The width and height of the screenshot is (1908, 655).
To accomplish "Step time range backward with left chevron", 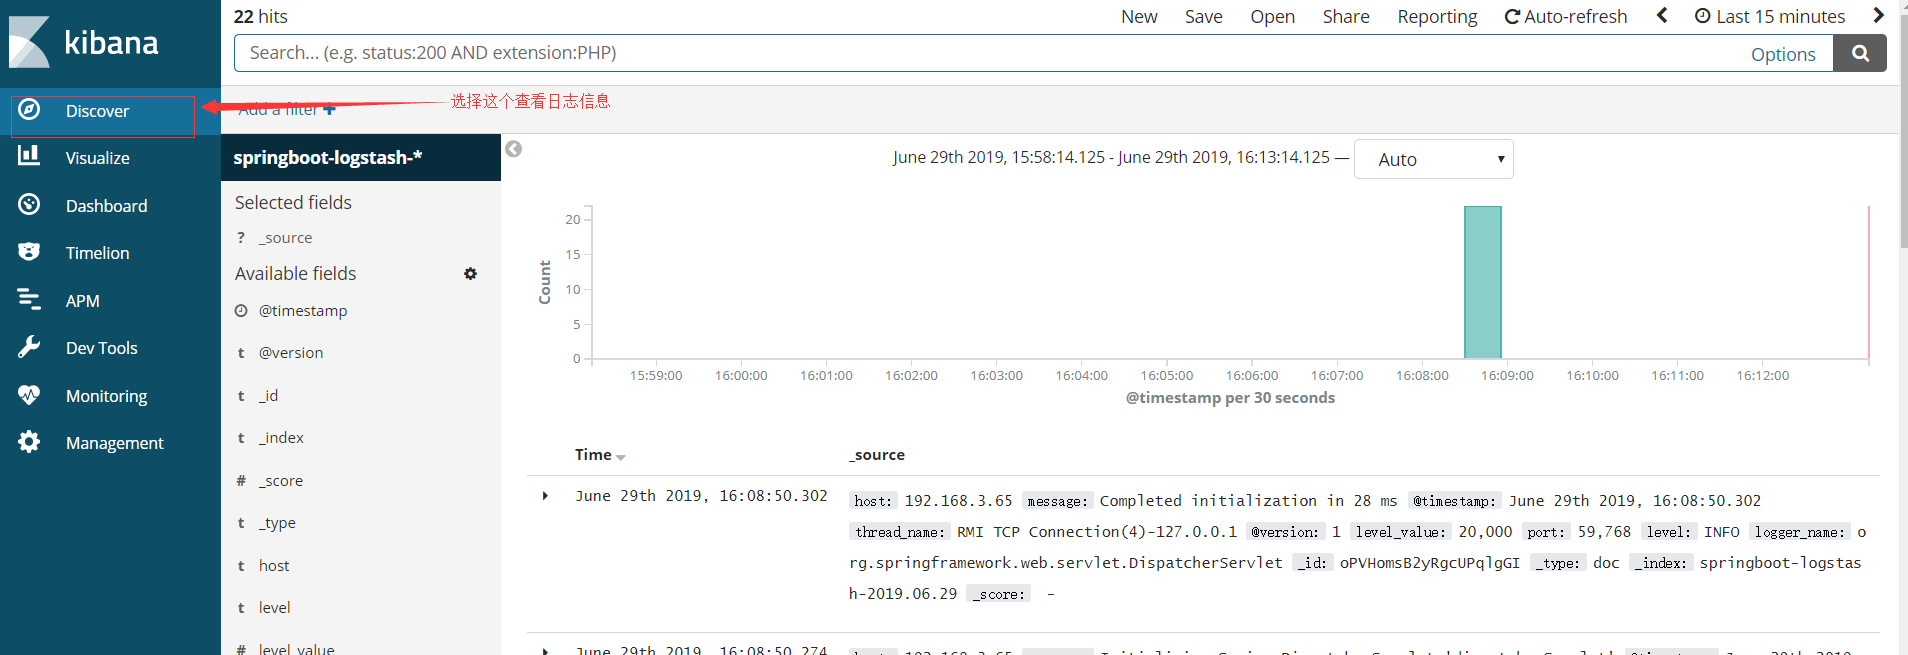I will click(1662, 16).
